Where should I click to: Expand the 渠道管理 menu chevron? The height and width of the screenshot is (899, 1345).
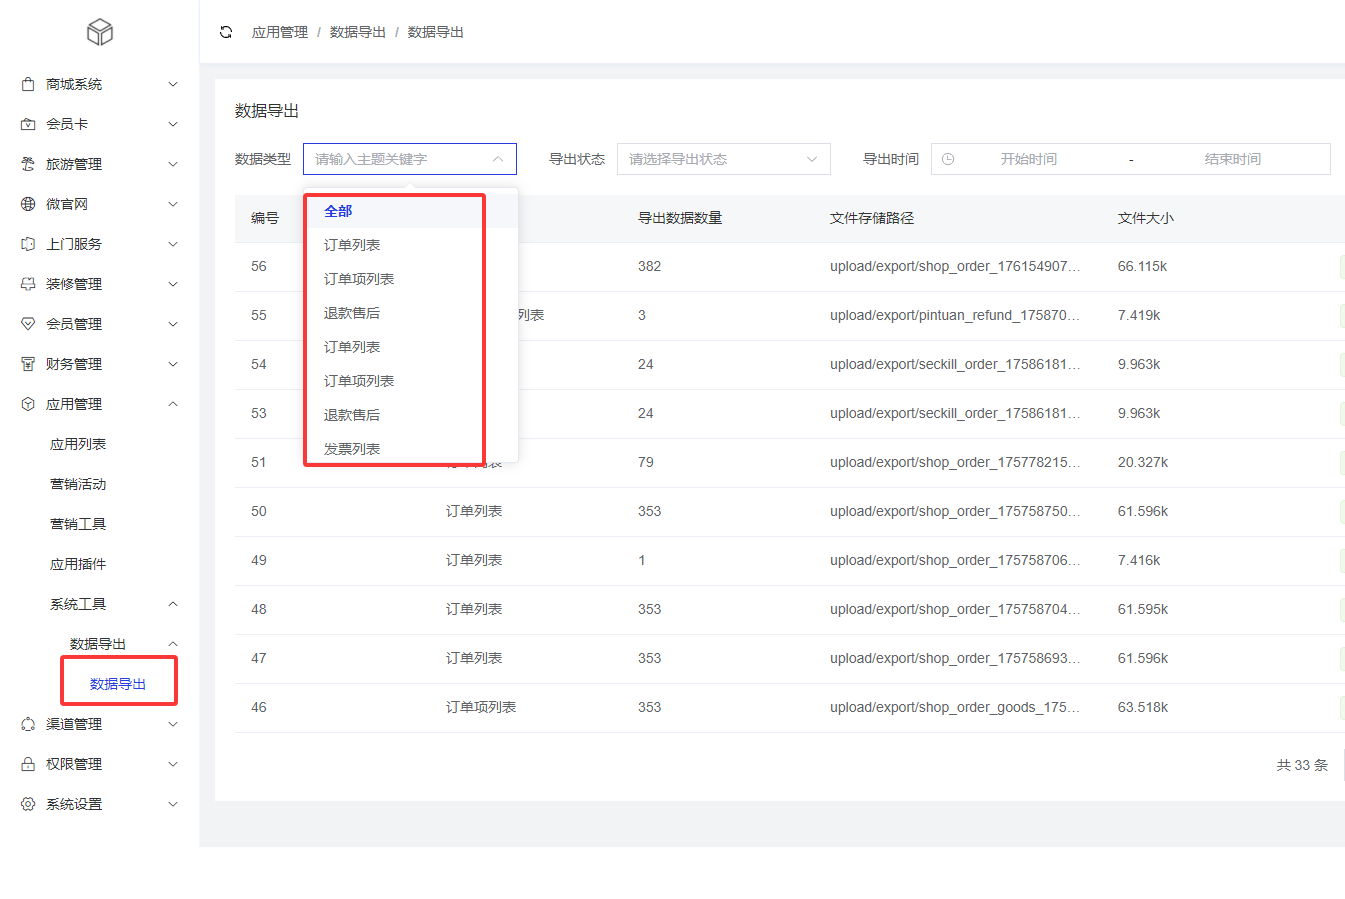(173, 724)
